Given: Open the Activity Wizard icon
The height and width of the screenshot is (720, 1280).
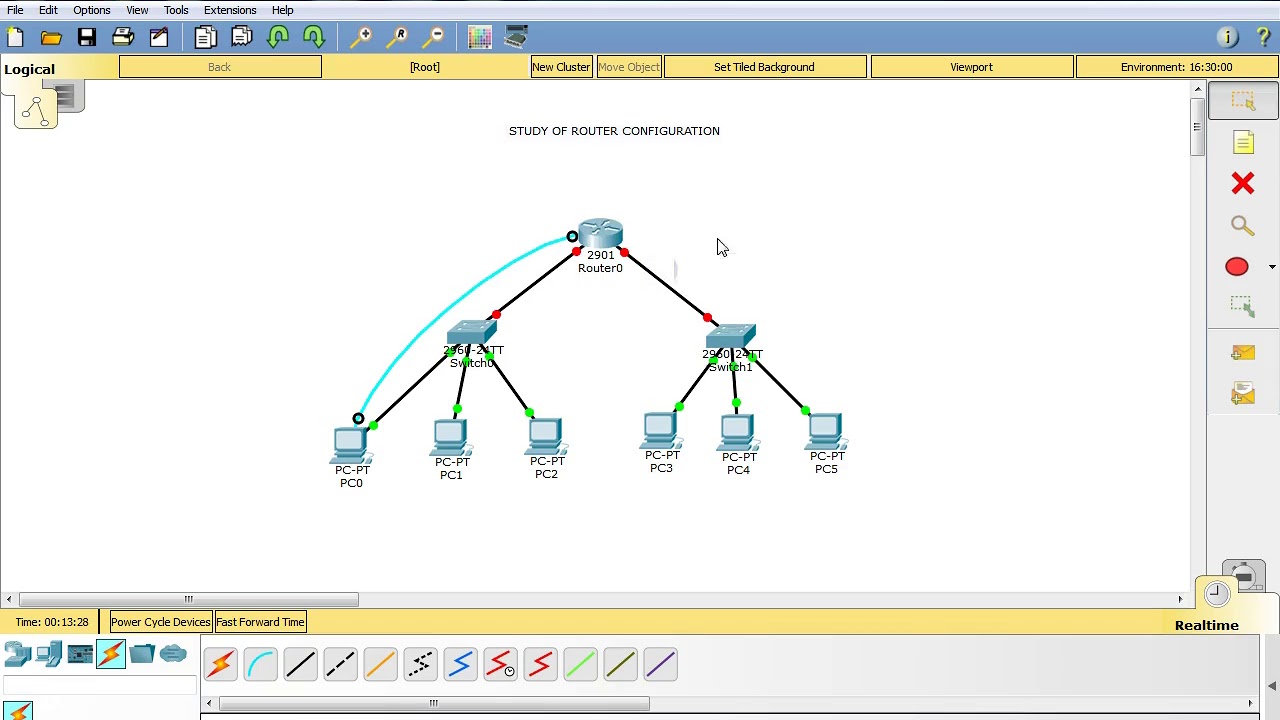Looking at the screenshot, I should (x=159, y=37).
